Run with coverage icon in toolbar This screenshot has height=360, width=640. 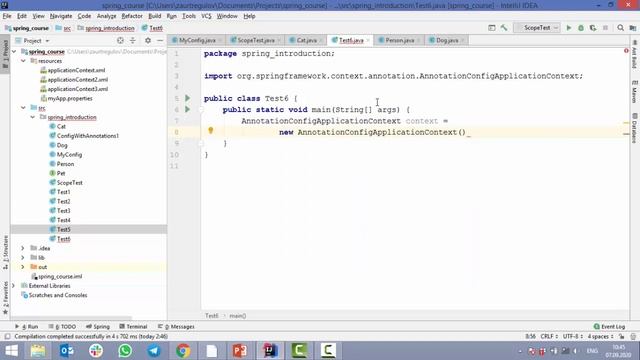(x=593, y=28)
